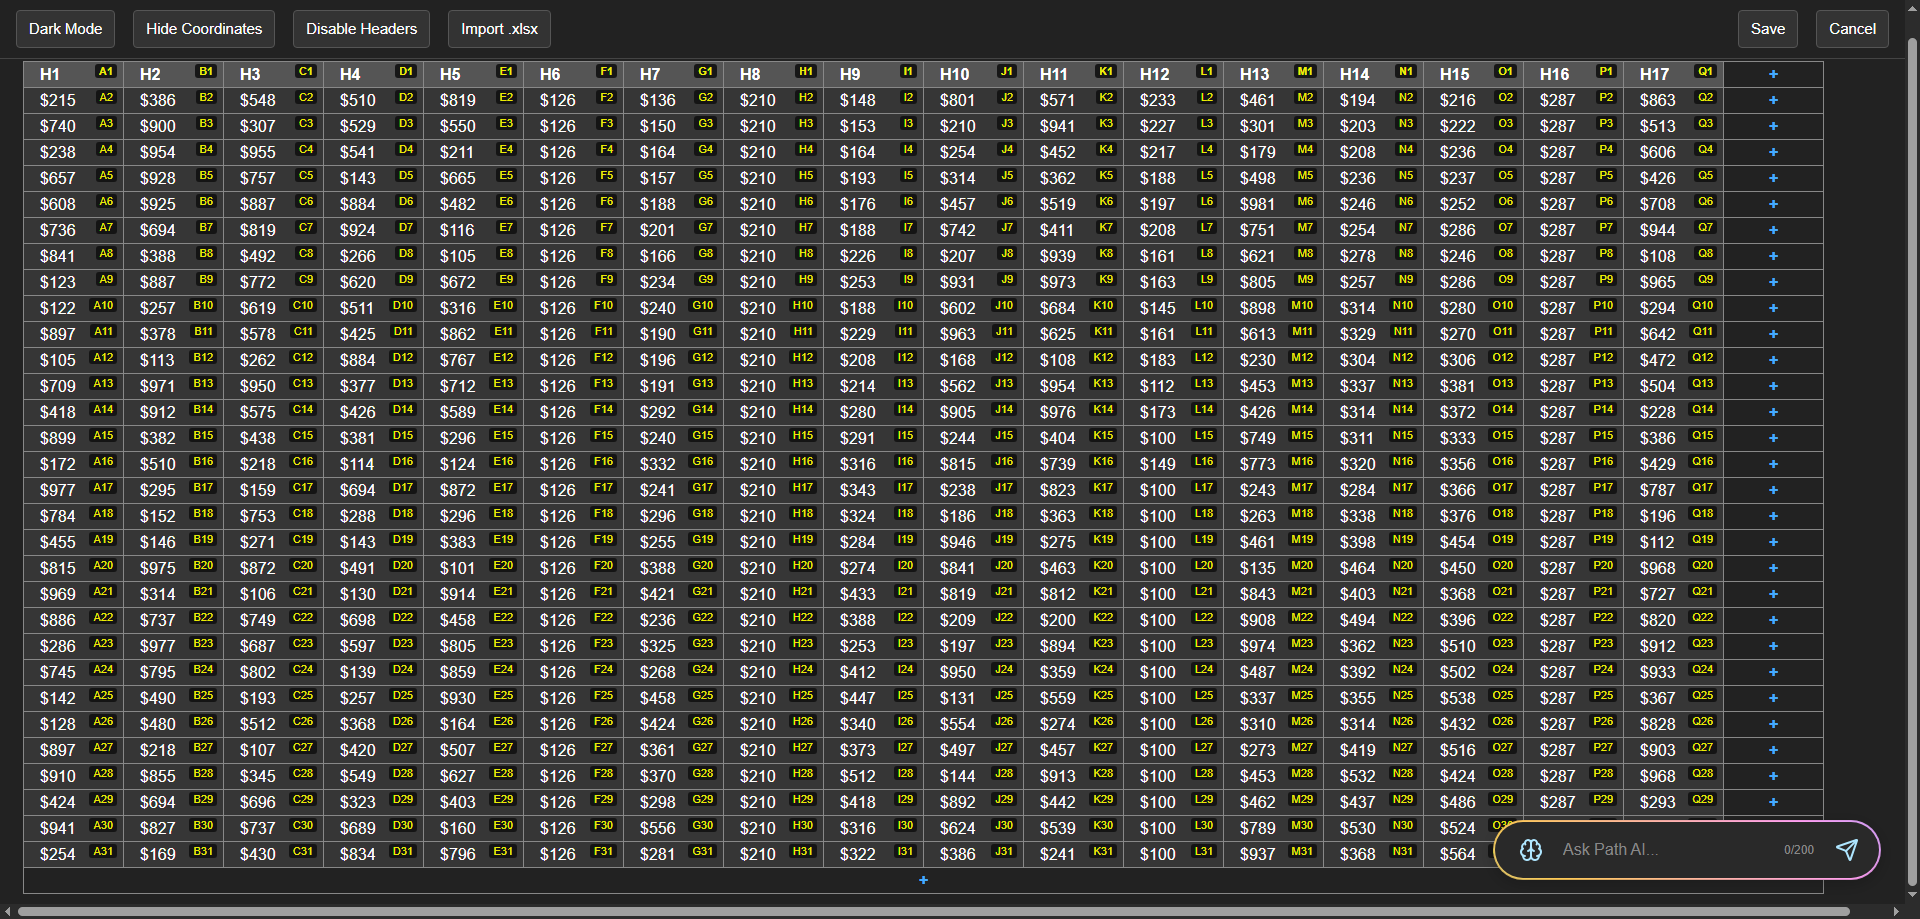
Task: Click the horizontal scrollbar at the bottom
Action: [934, 912]
